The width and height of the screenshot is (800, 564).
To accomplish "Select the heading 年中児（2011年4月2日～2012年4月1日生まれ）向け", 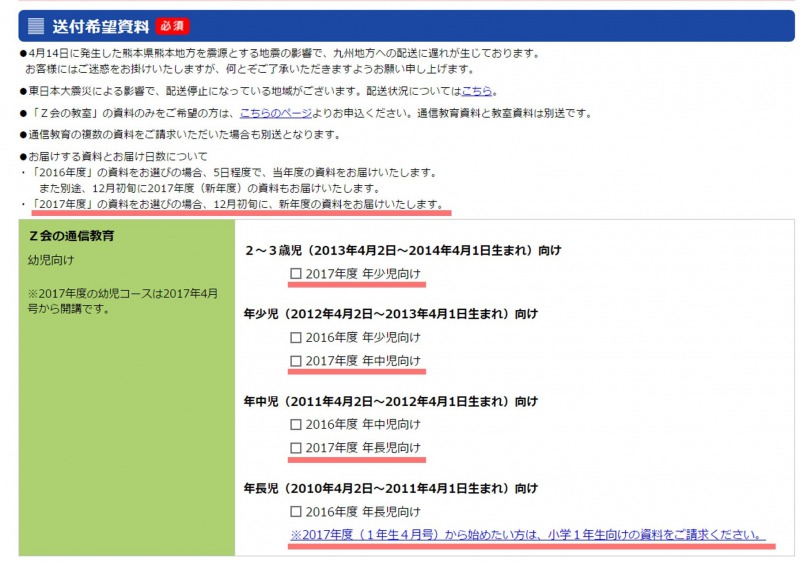I will pos(391,402).
